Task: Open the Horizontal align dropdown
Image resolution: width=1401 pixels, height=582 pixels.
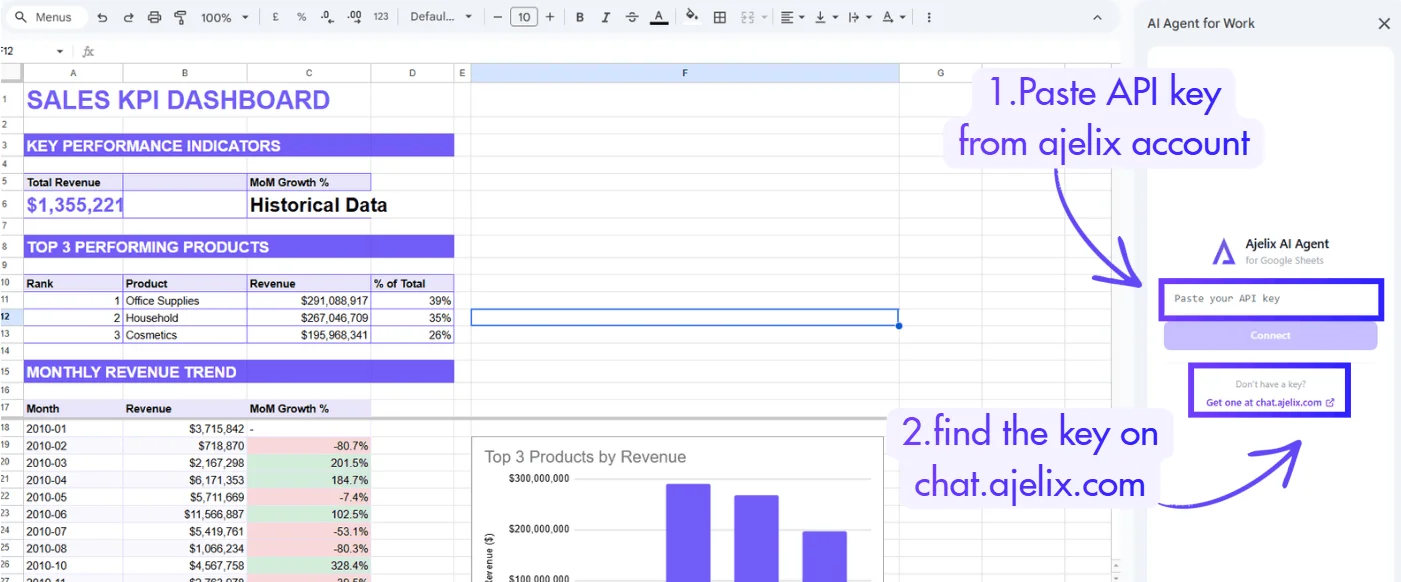Action: tap(793, 17)
